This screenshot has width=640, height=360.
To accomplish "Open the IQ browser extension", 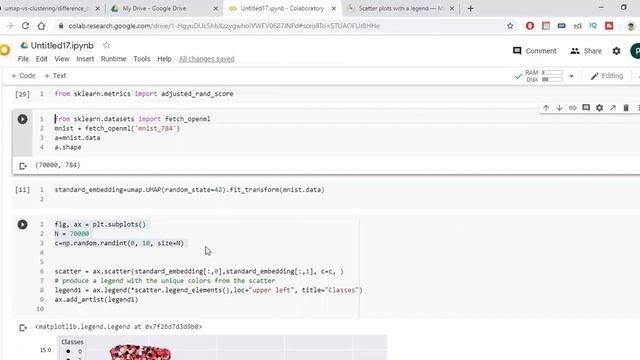I will [x=593, y=26].
